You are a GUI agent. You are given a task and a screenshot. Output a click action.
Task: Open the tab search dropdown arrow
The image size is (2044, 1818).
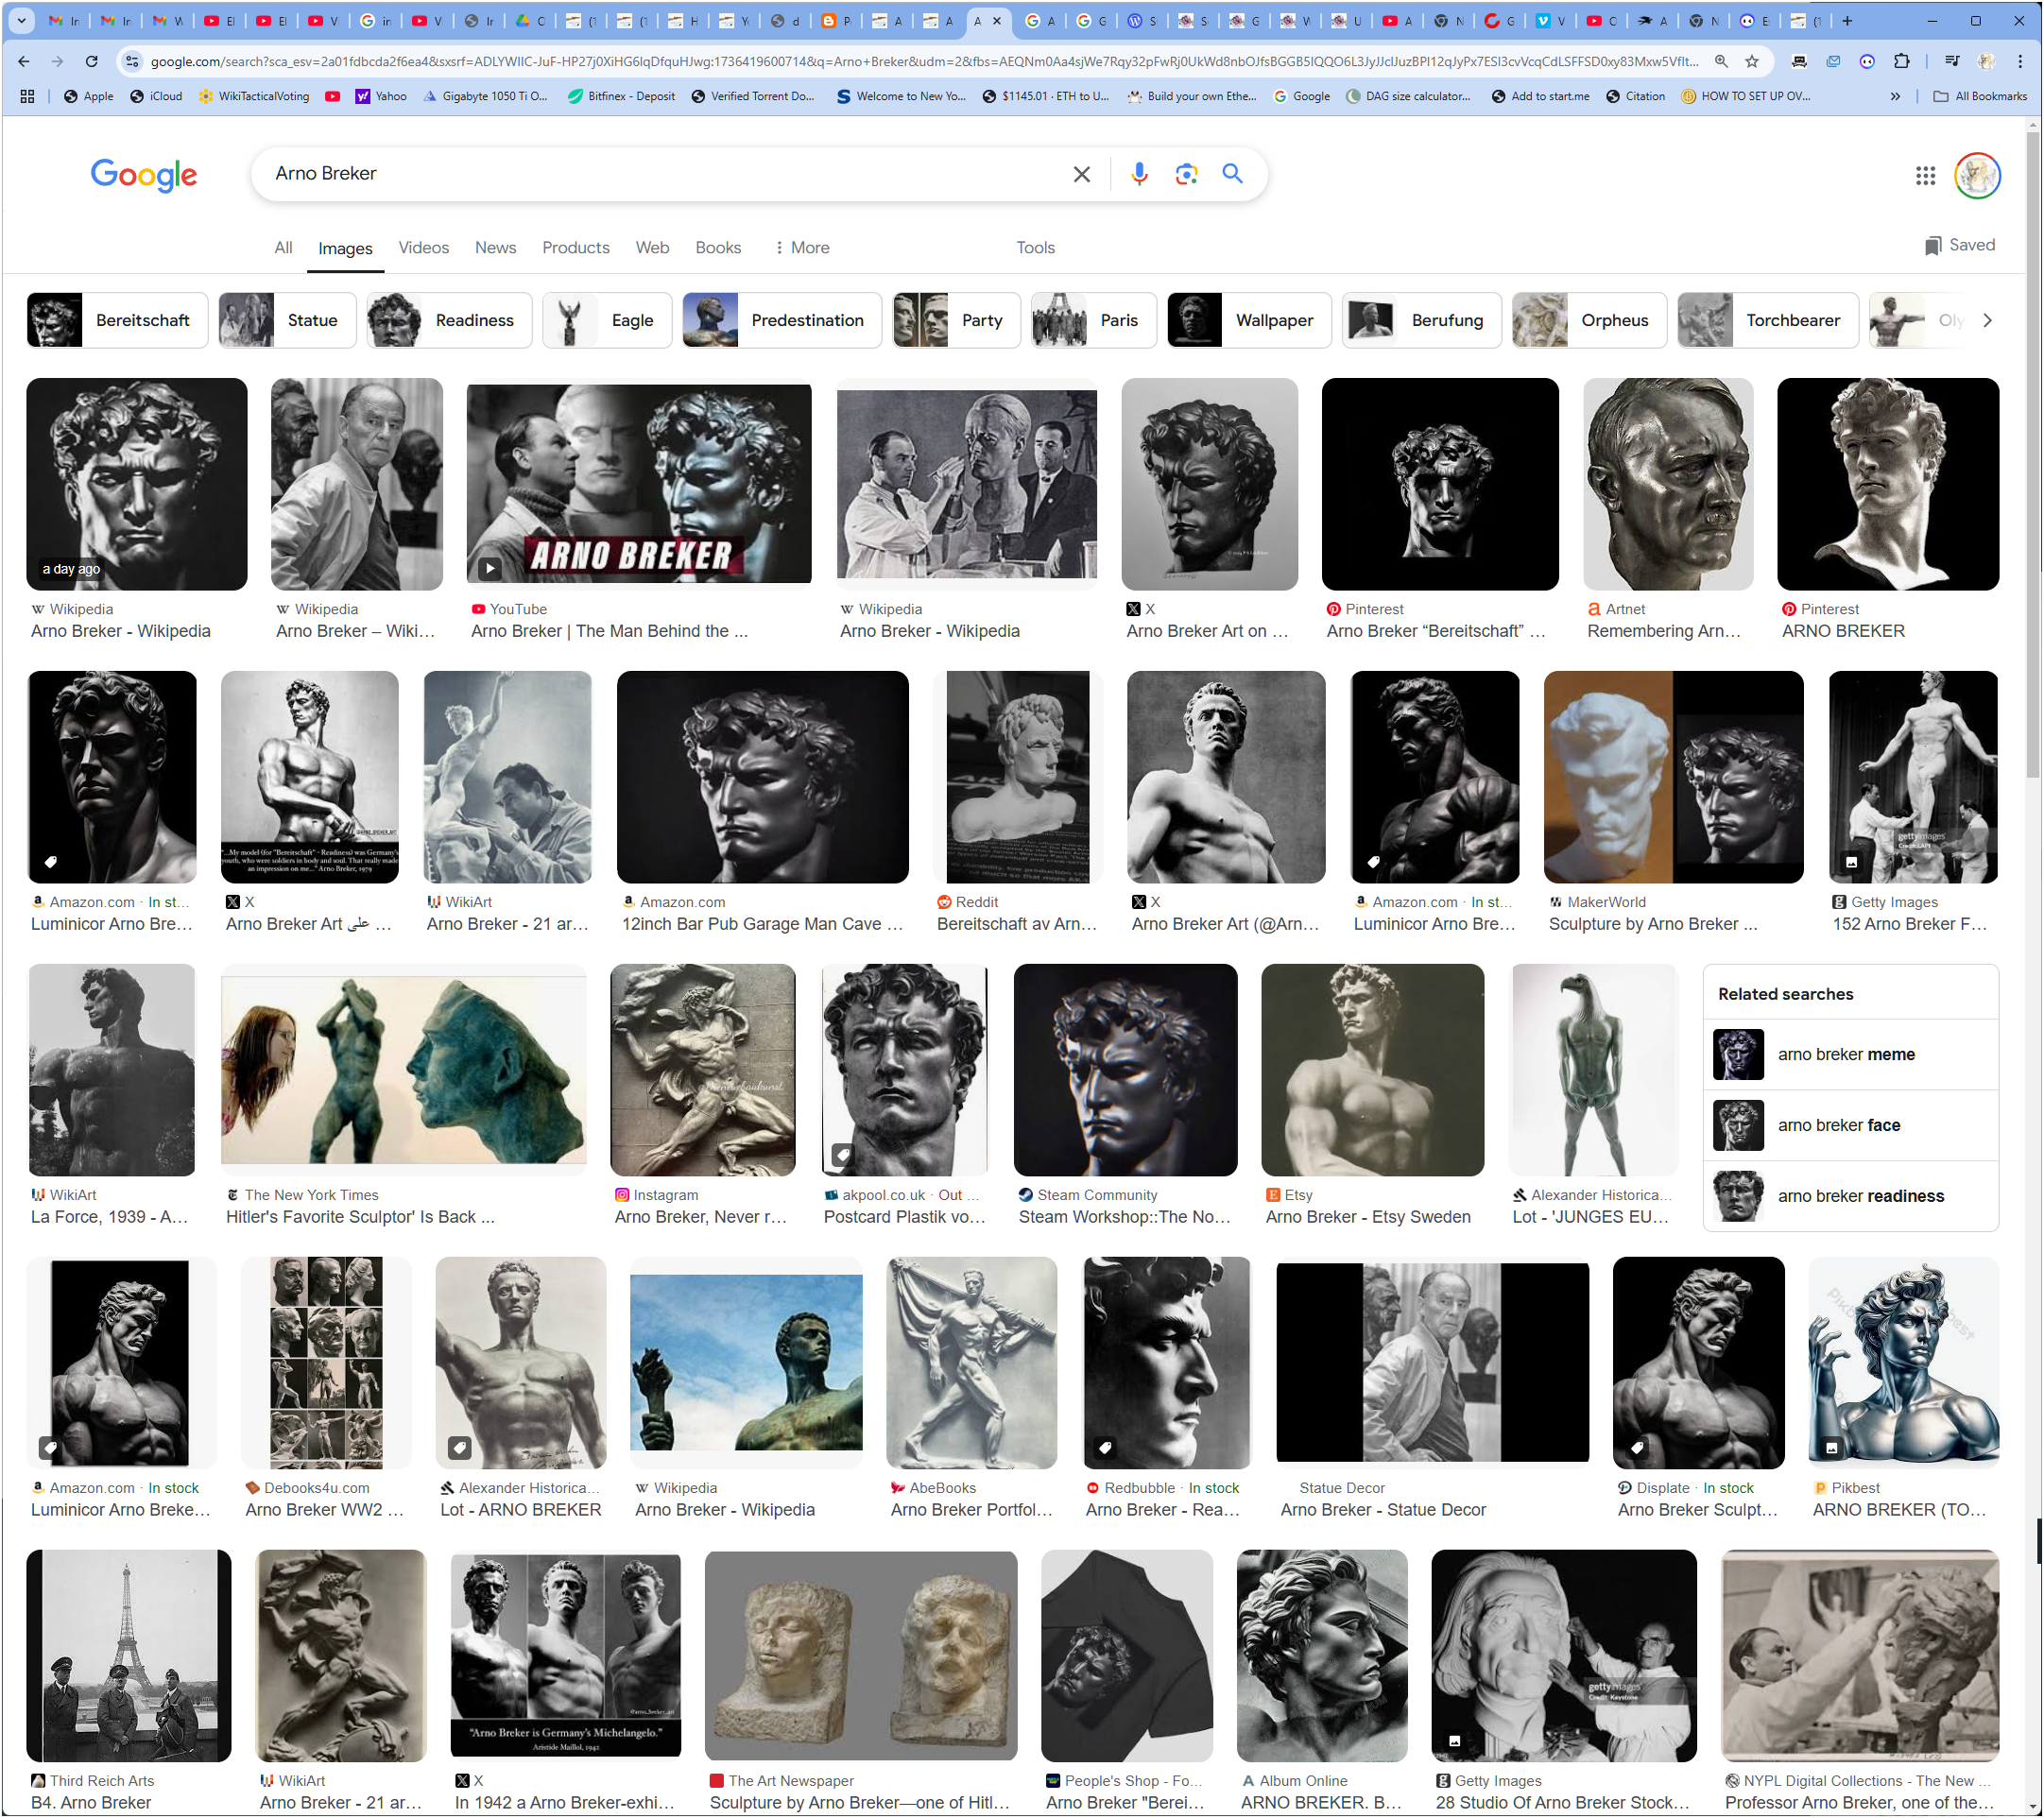[x=21, y=20]
